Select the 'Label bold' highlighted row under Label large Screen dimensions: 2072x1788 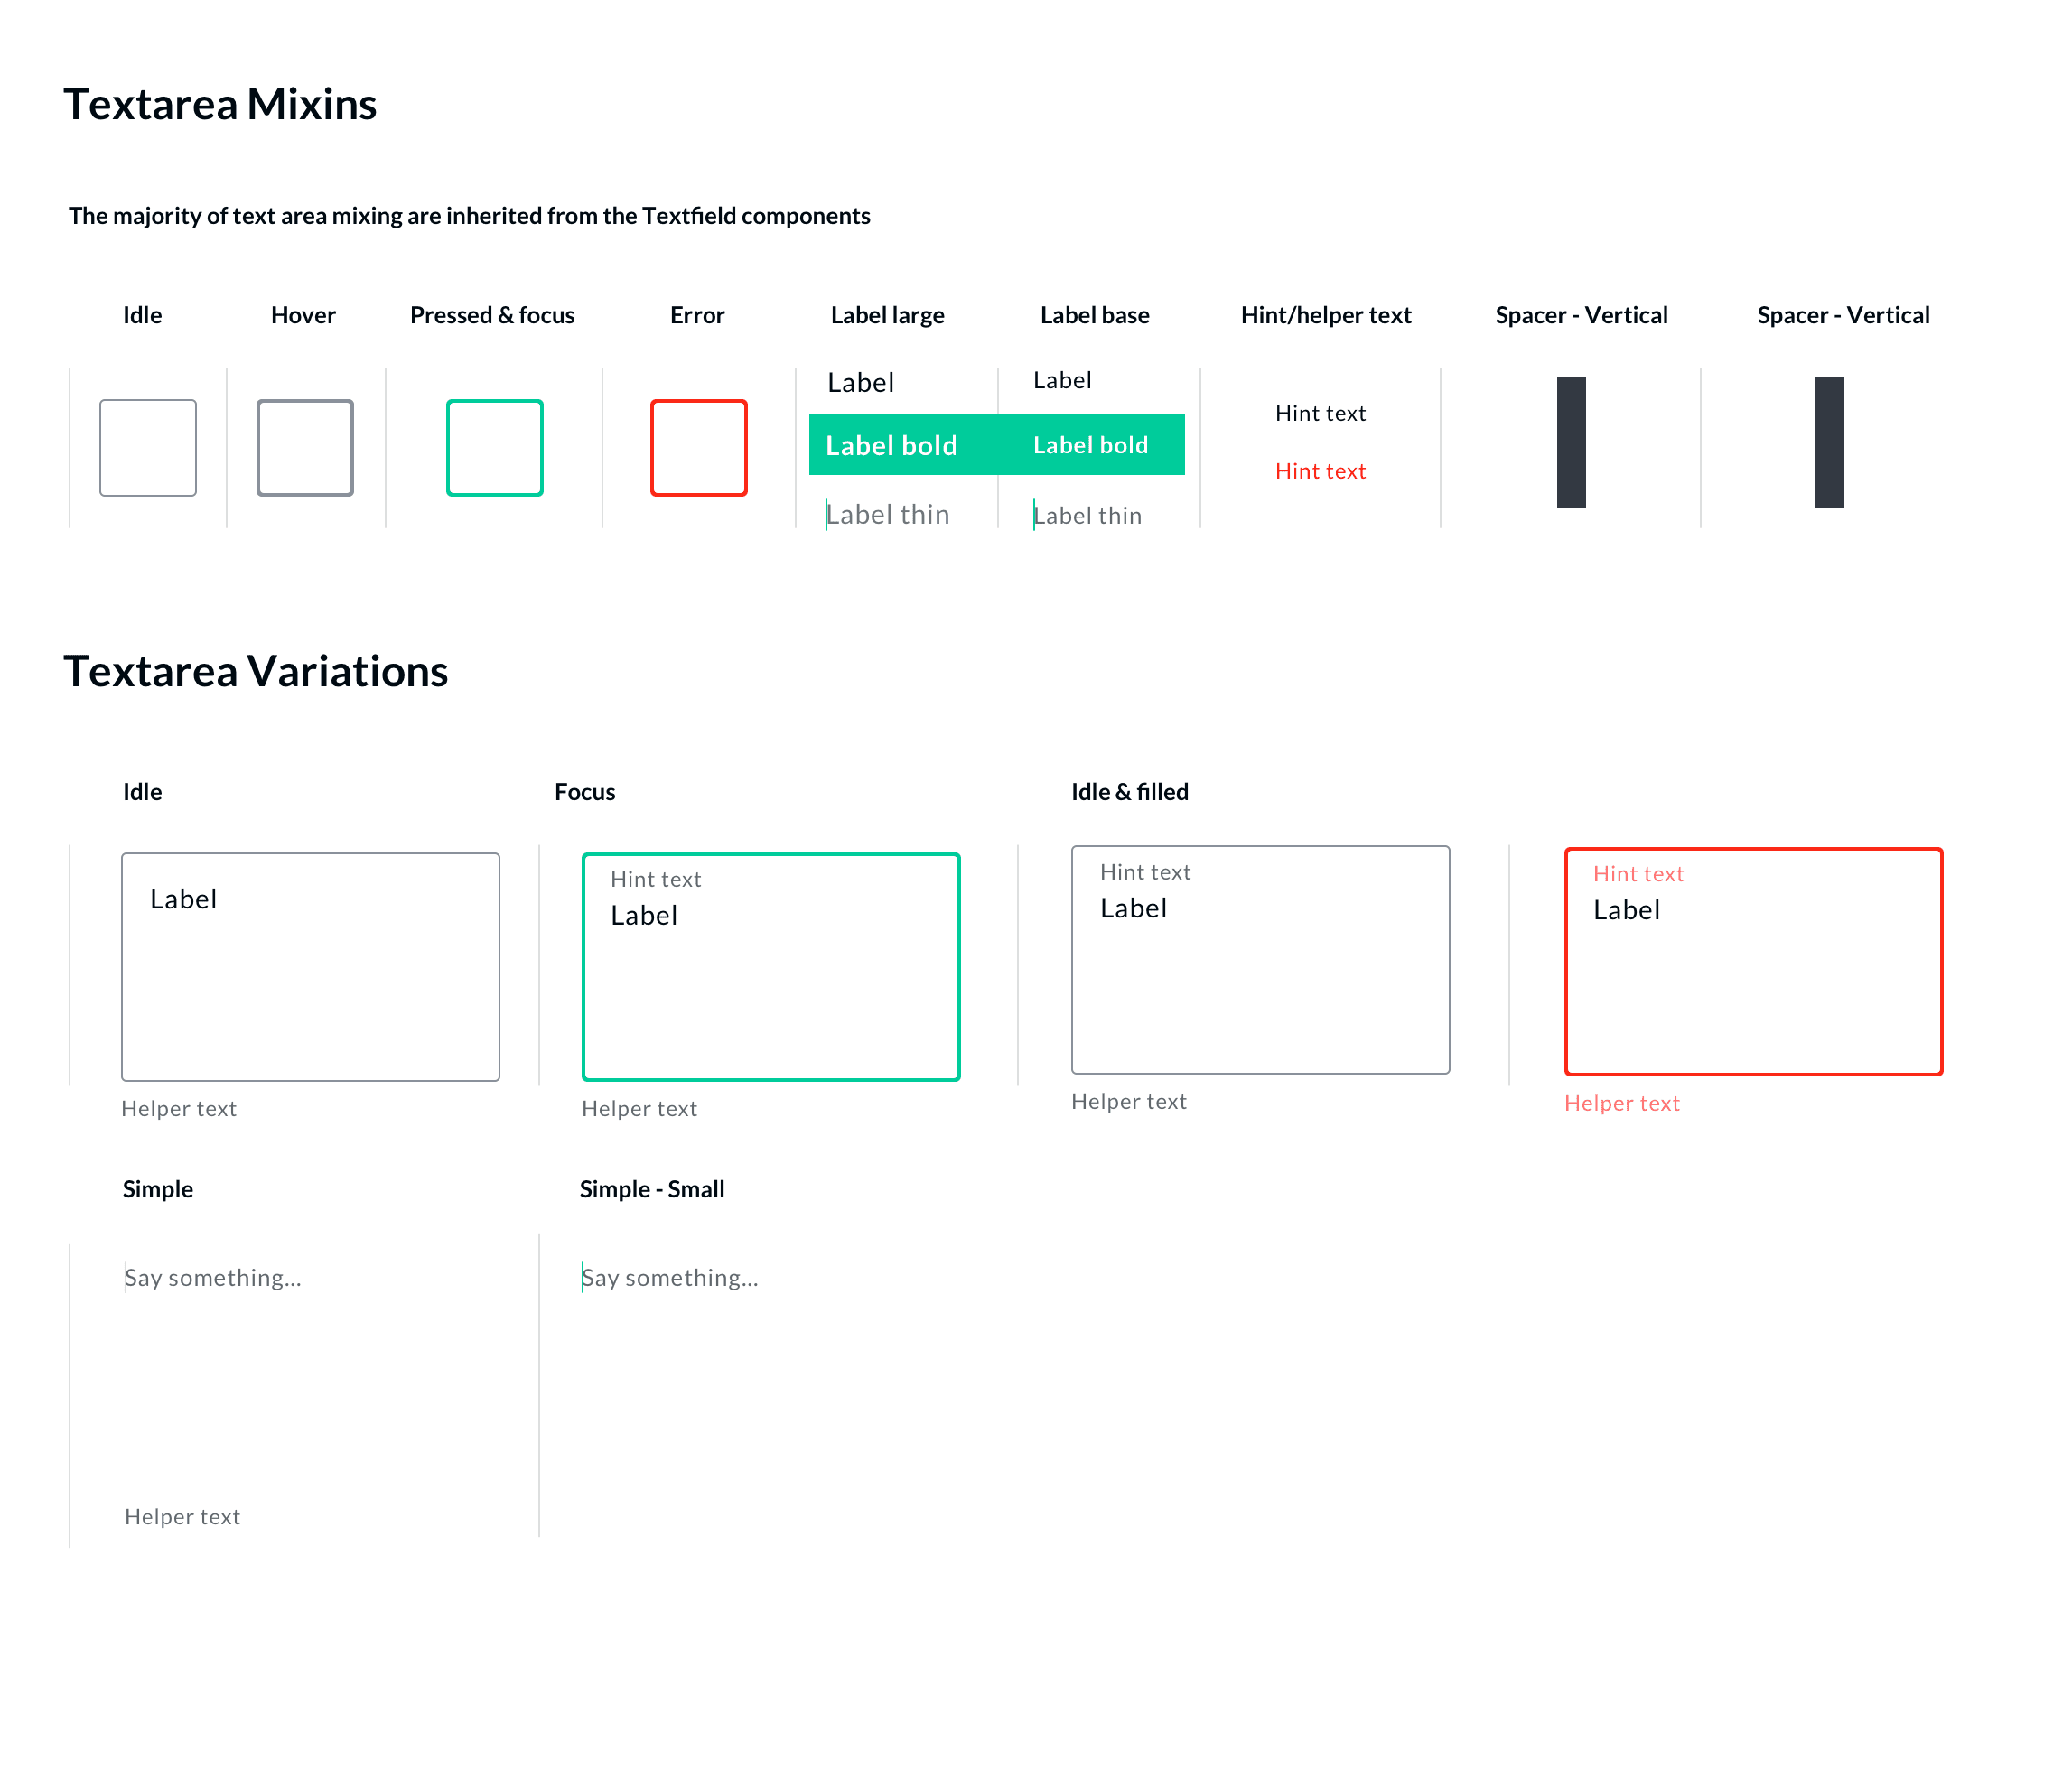(893, 445)
